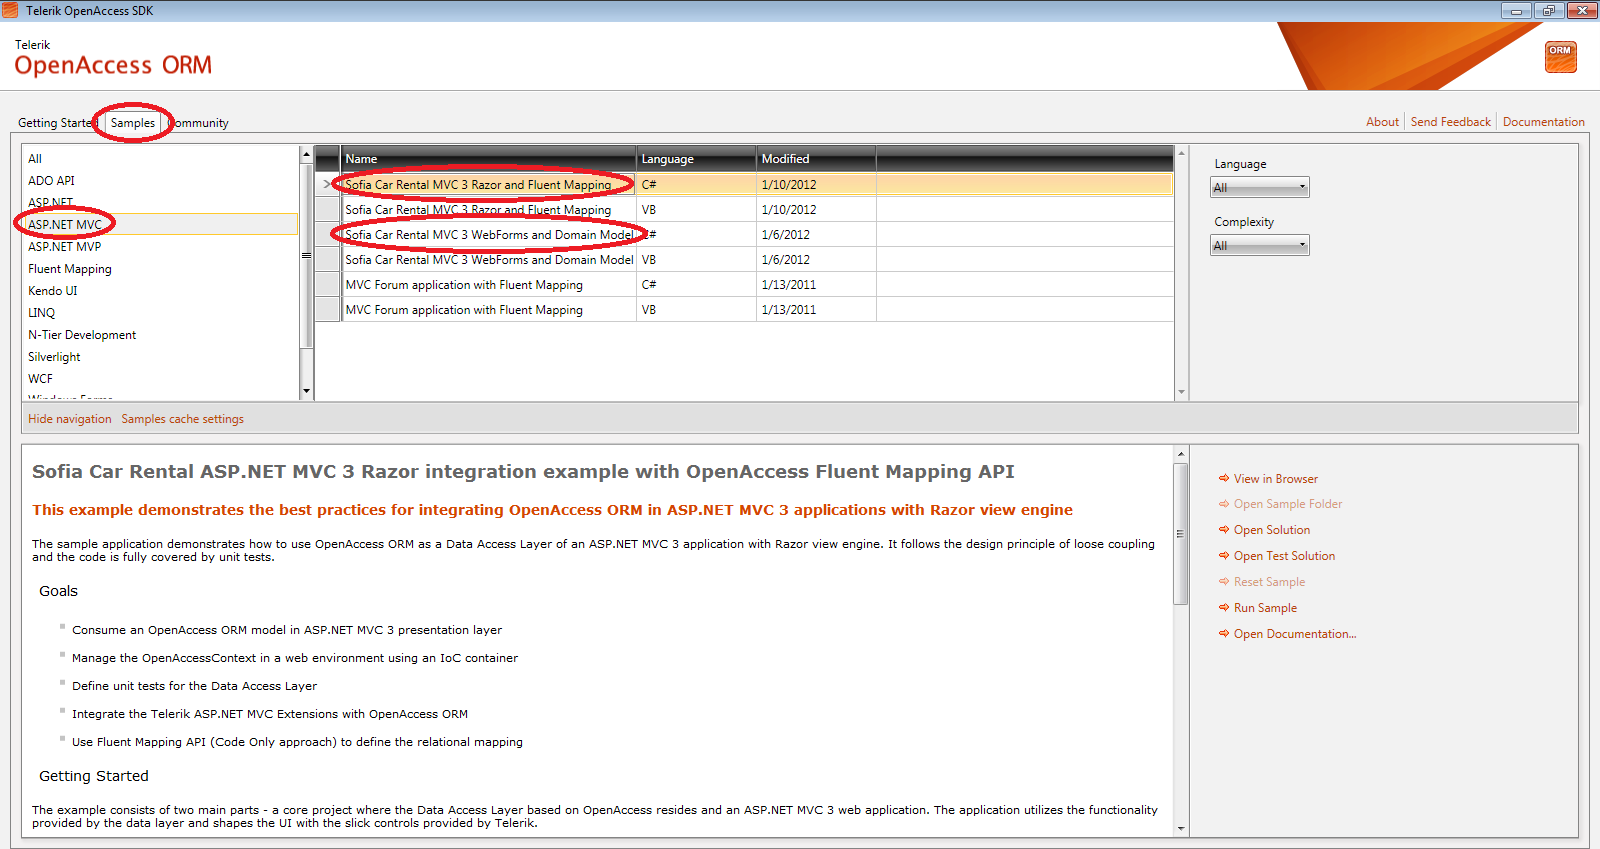
Task: Select the Samples tab
Action: tap(133, 123)
